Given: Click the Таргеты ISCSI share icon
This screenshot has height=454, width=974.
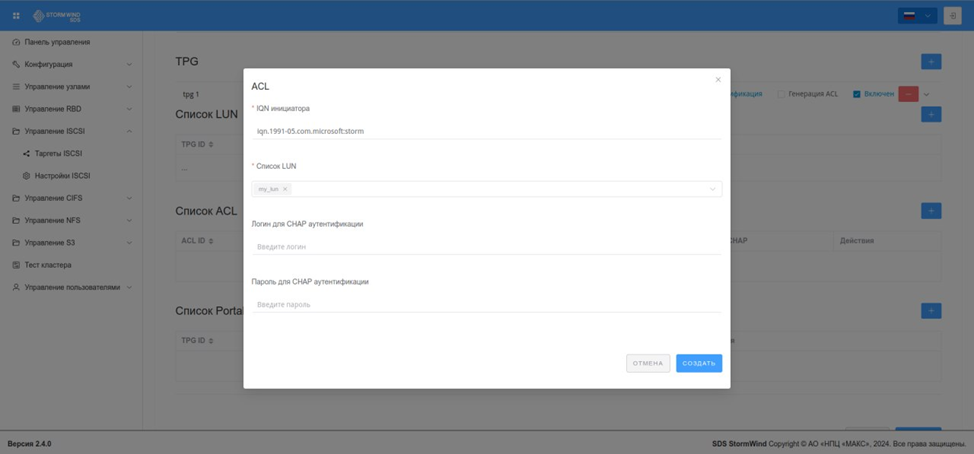Looking at the screenshot, I should click(x=26, y=154).
